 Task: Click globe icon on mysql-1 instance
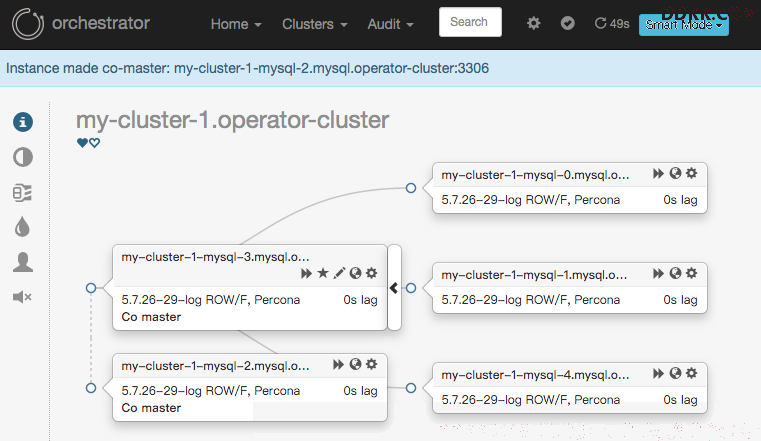click(675, 273)
